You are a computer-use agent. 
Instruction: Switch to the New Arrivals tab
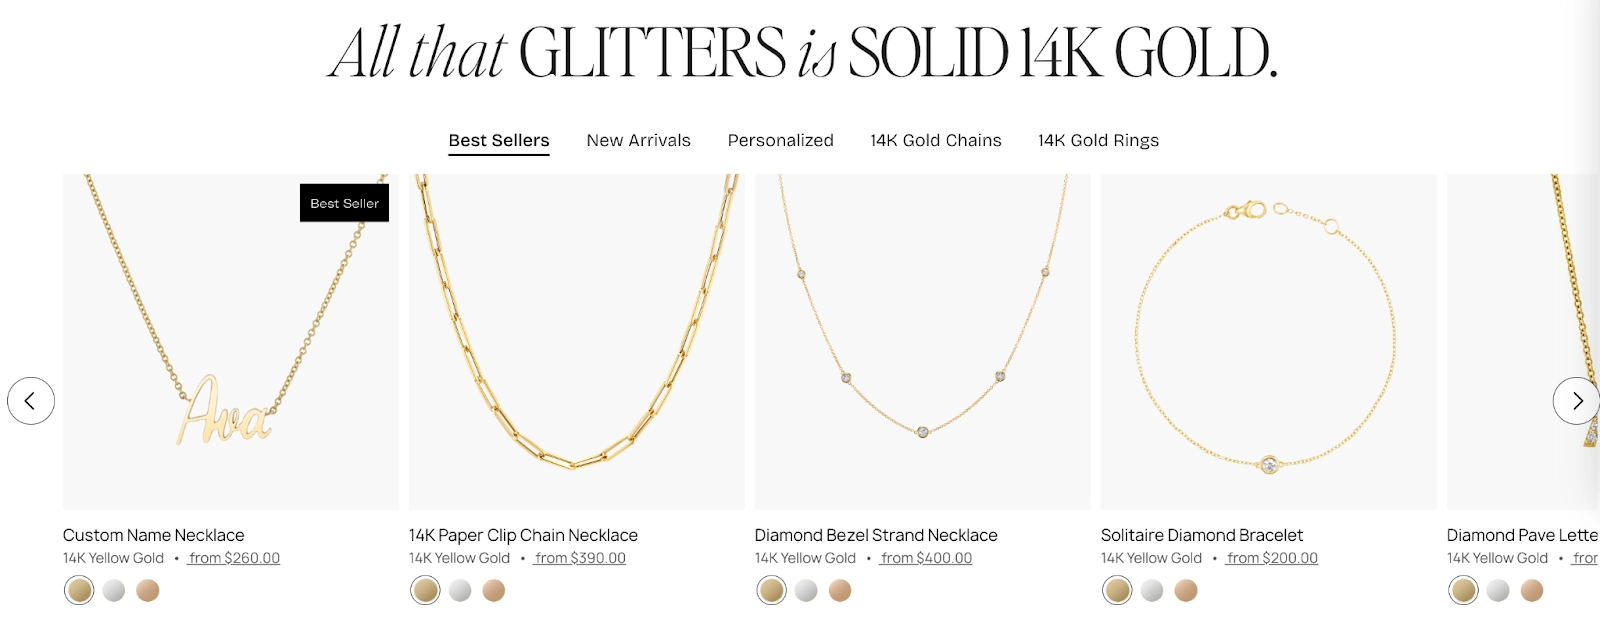pos(639,140)
